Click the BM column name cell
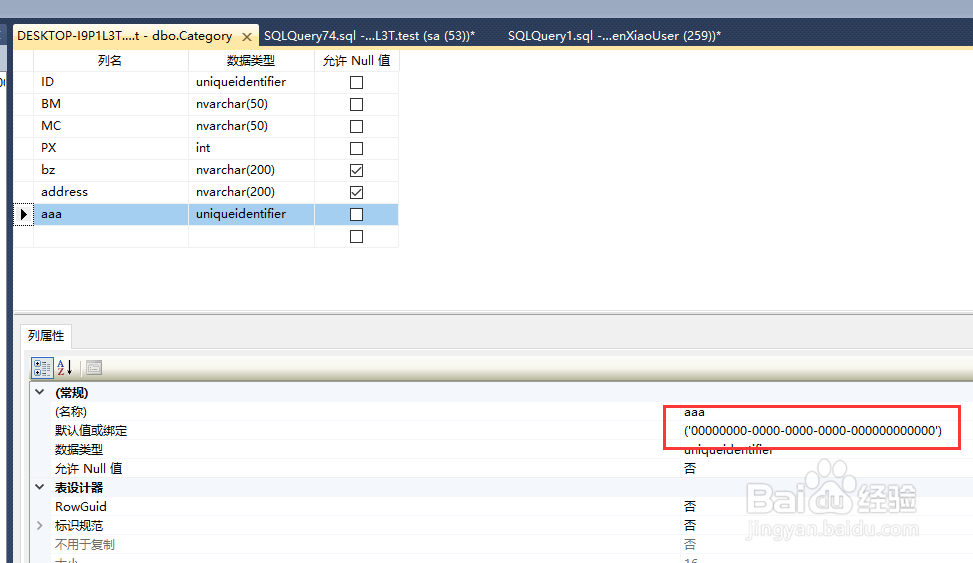Image resolution: width=973 pixels, height=563 pixels. point(110,104)
